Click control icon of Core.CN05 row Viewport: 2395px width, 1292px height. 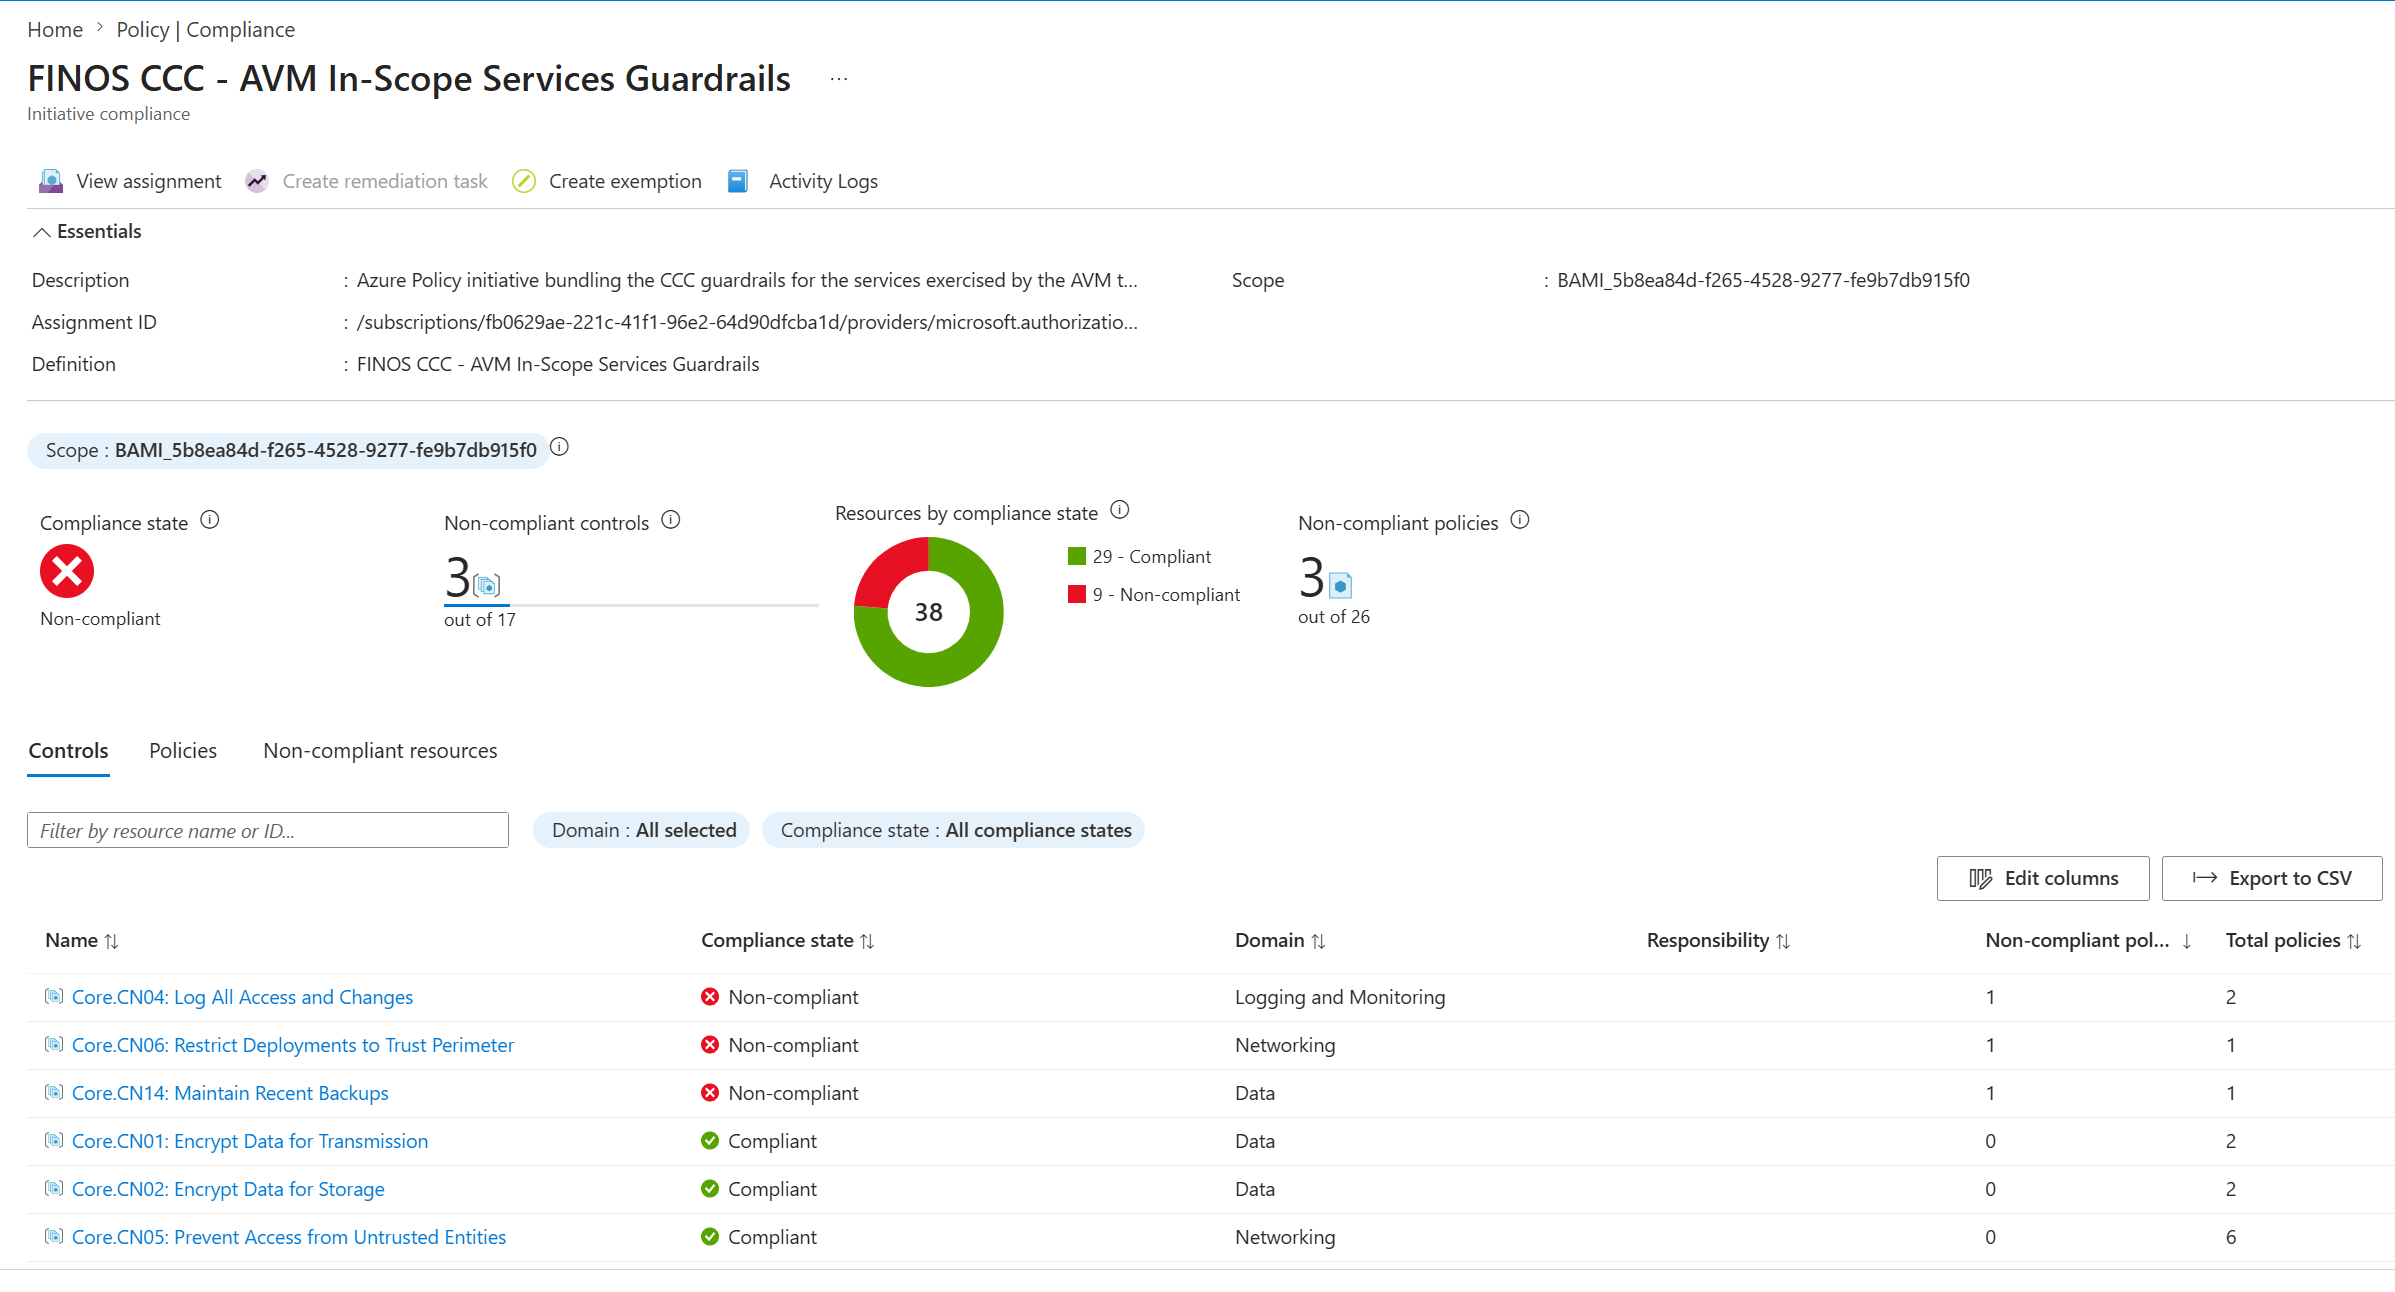click(x=54, y=1236)
